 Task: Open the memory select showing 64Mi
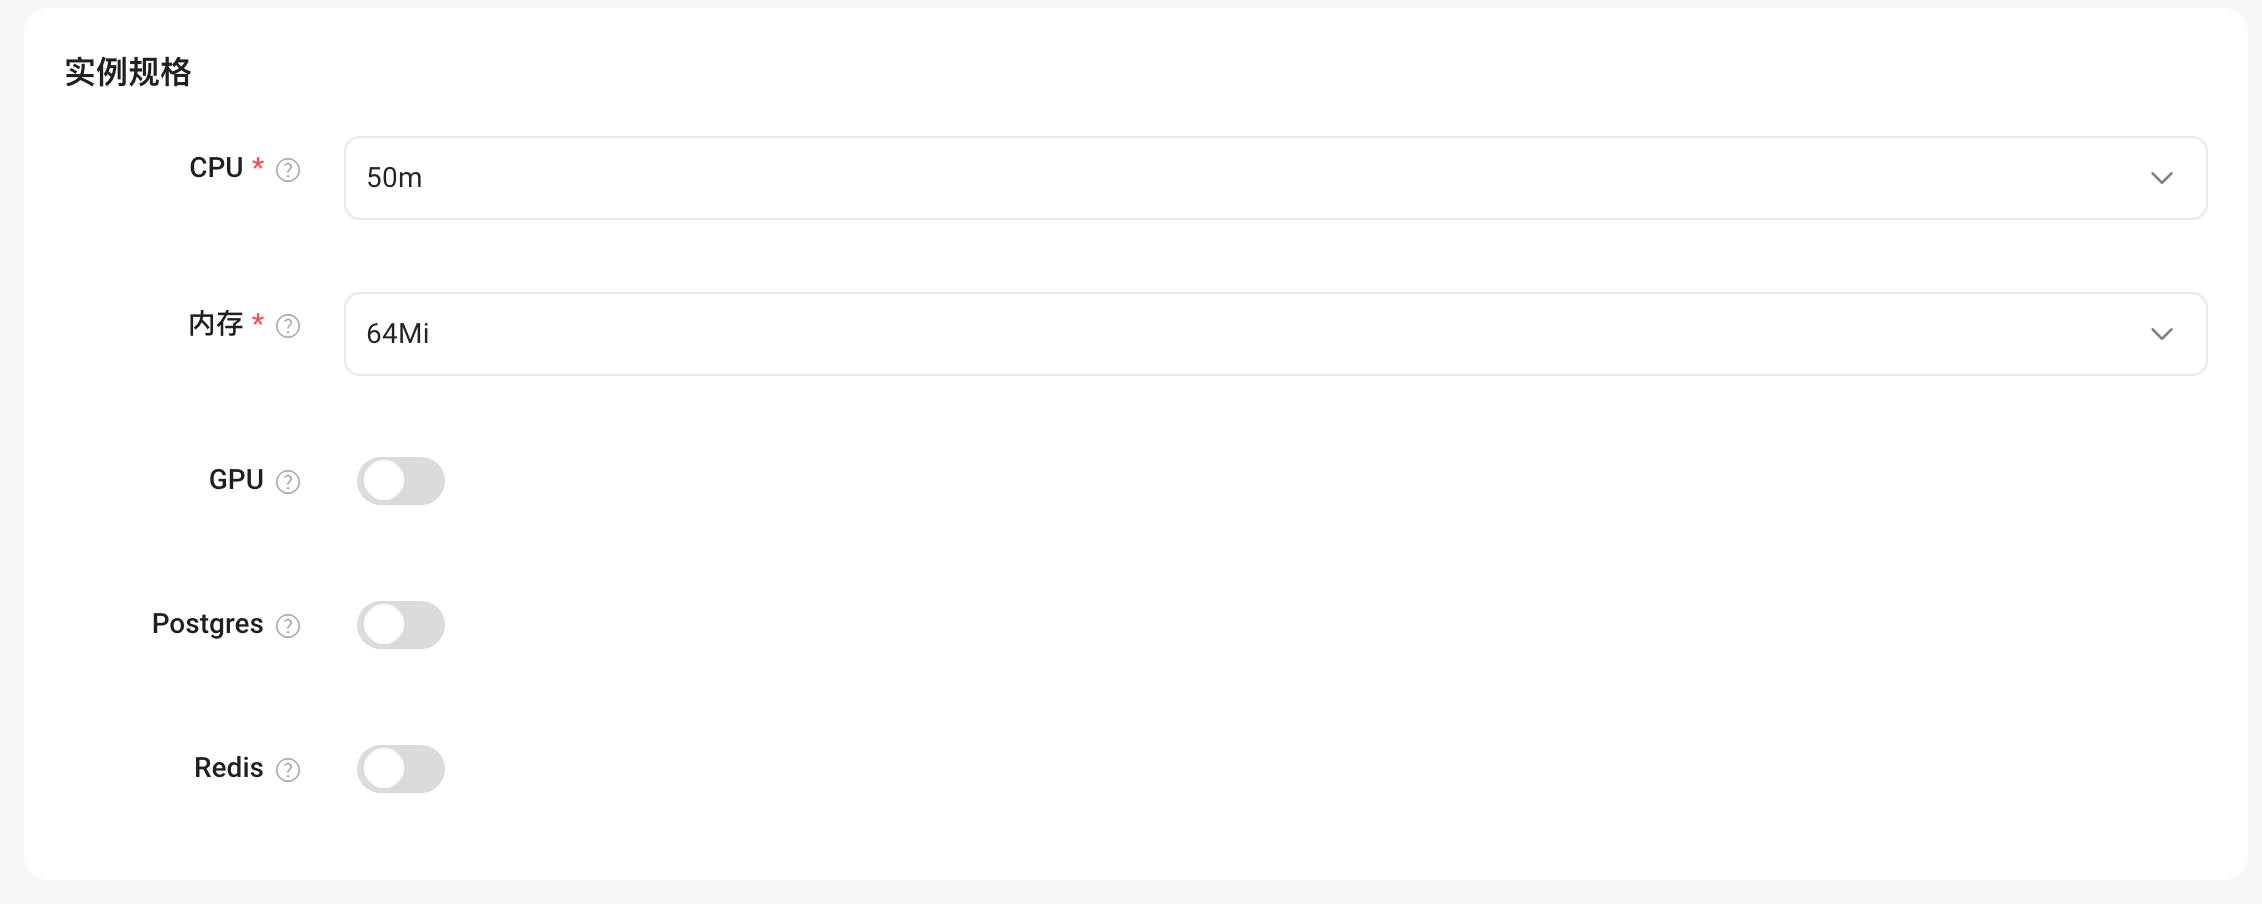click(x=1275, y=334)
